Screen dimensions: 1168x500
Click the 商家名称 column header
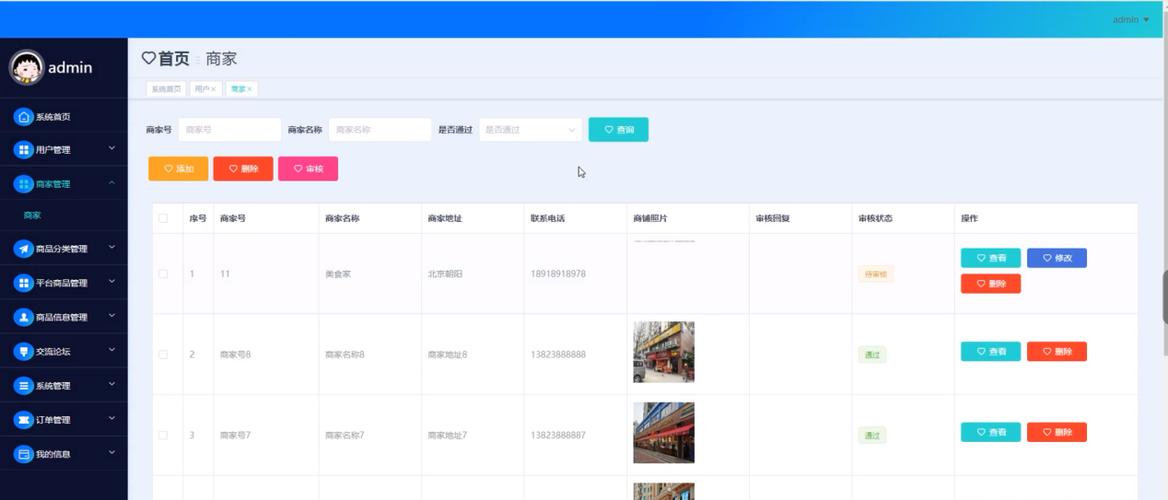click(343, 218)
